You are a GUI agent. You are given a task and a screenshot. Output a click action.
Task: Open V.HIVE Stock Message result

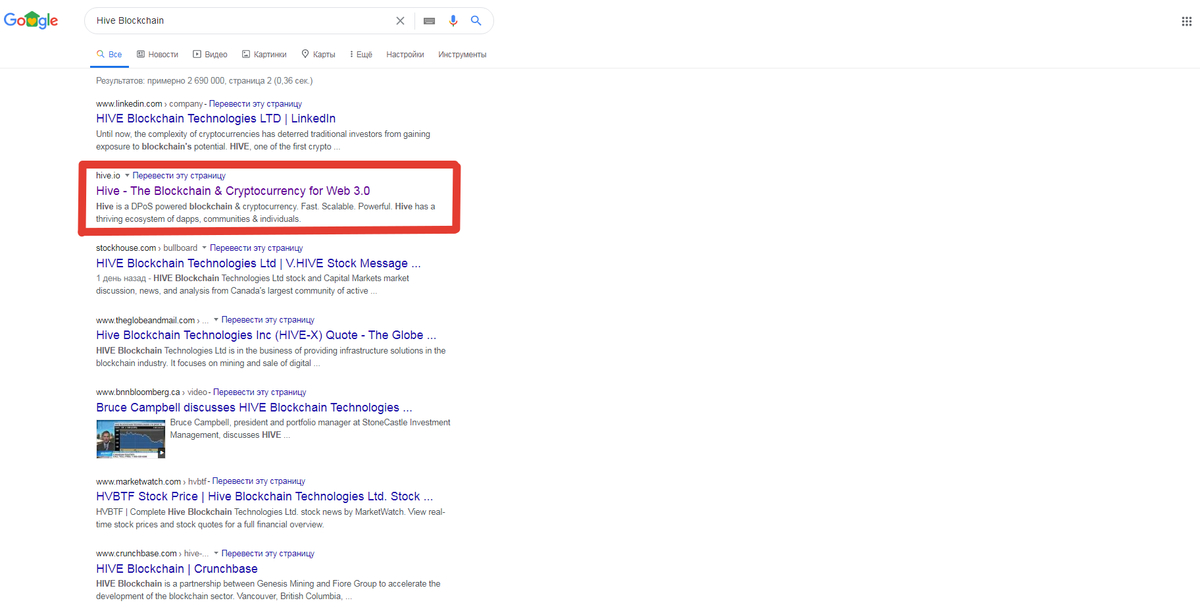tap(258, 263)
